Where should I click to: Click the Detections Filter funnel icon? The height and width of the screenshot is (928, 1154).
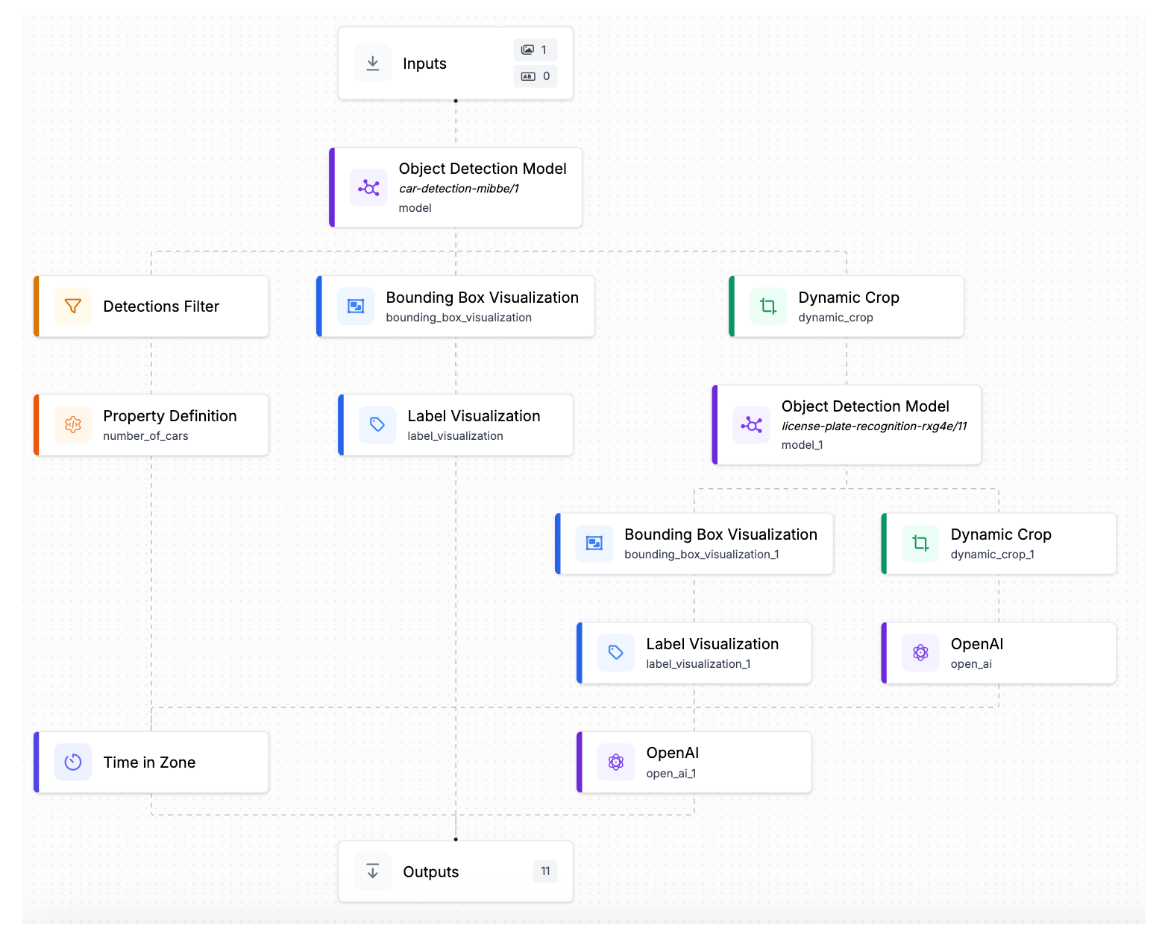(x=73, y=307)
